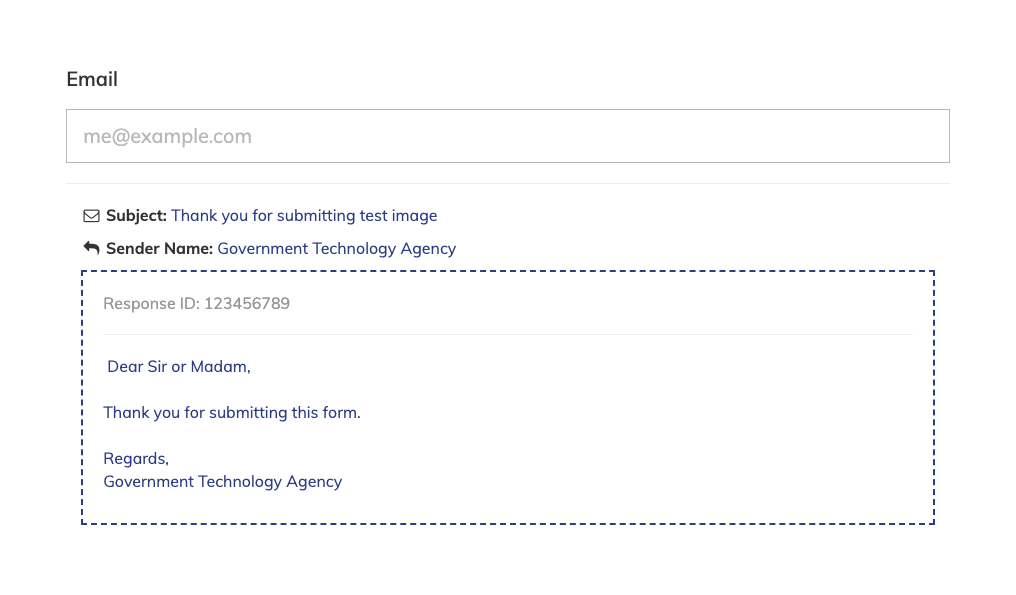Click the signature 'Government Technology Agency'
This screenshot has width=1016, height=595.
(x=222, y=481)
